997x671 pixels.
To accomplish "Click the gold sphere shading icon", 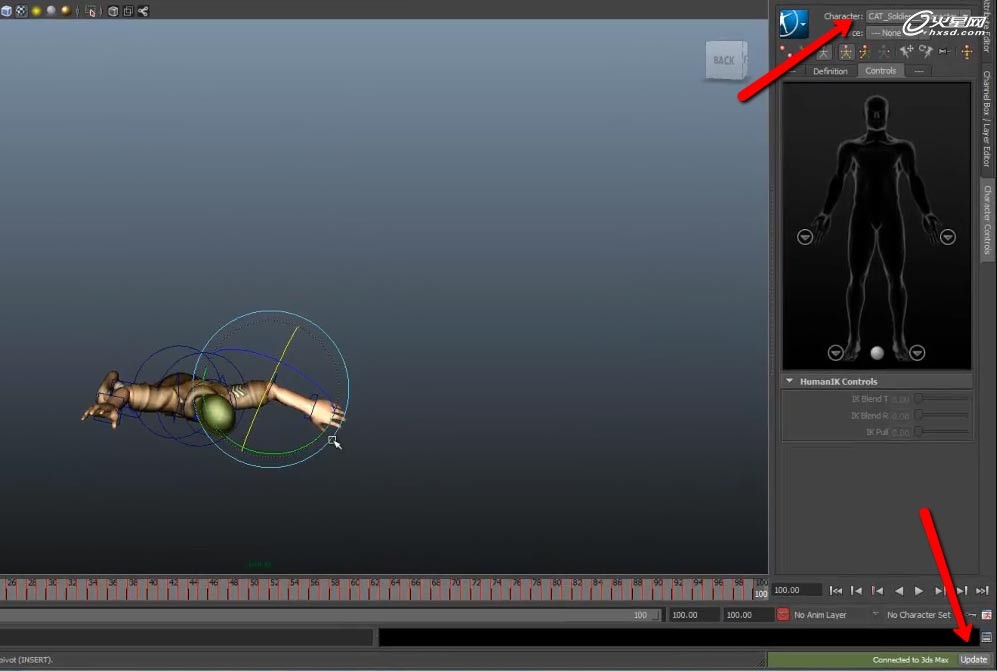I will (x=65, y=11).
